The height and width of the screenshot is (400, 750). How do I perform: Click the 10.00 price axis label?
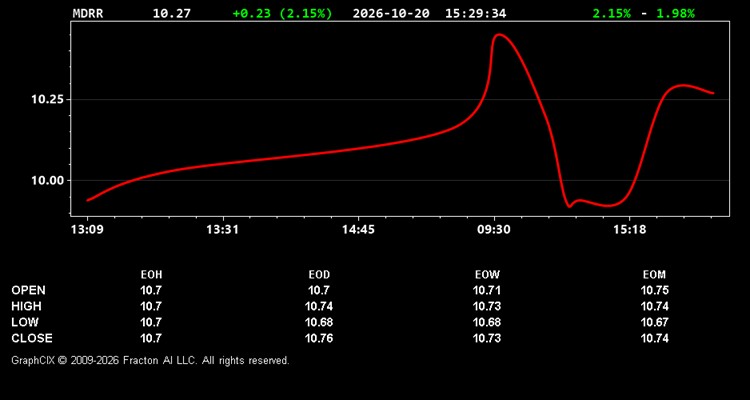point(47,180)
